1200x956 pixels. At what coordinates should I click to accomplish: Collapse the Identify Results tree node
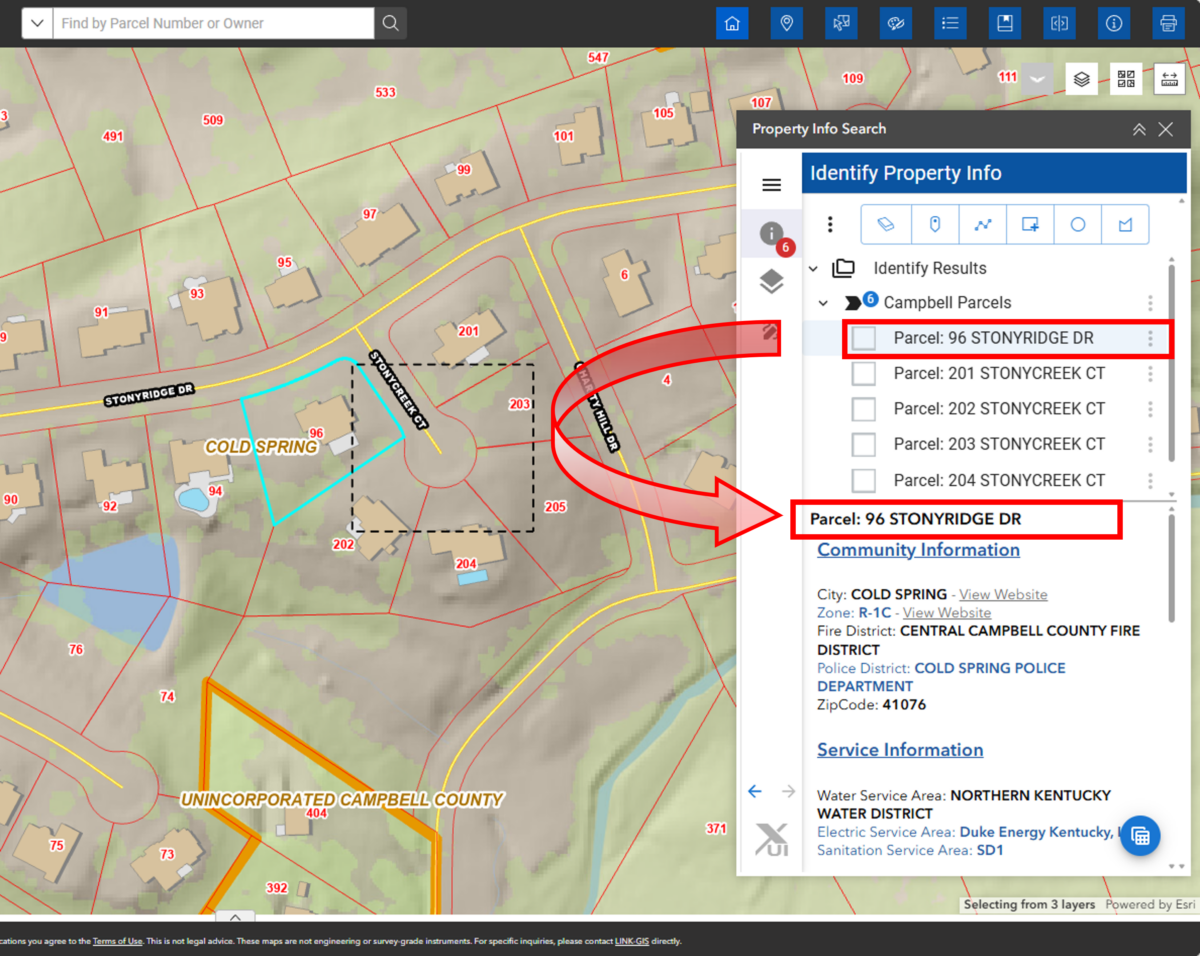click(813, 268)
